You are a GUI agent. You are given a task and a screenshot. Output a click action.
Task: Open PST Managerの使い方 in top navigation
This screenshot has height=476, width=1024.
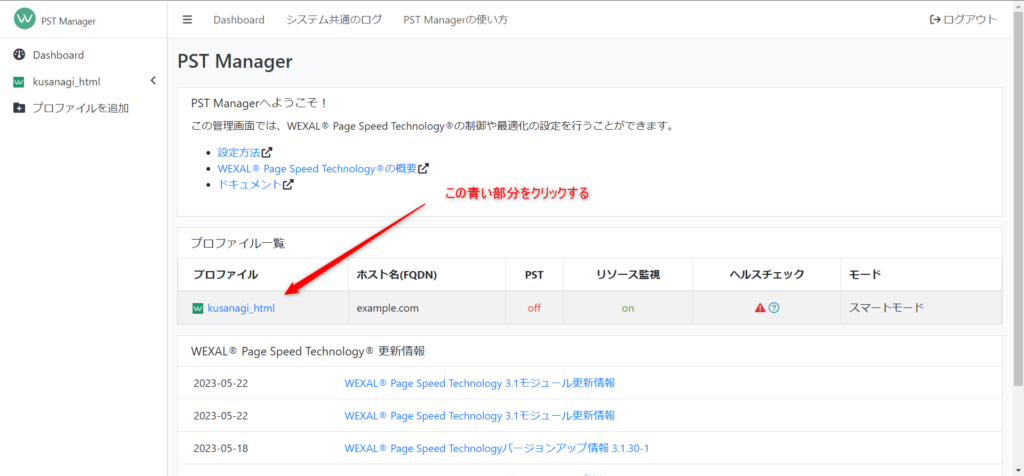456,20
